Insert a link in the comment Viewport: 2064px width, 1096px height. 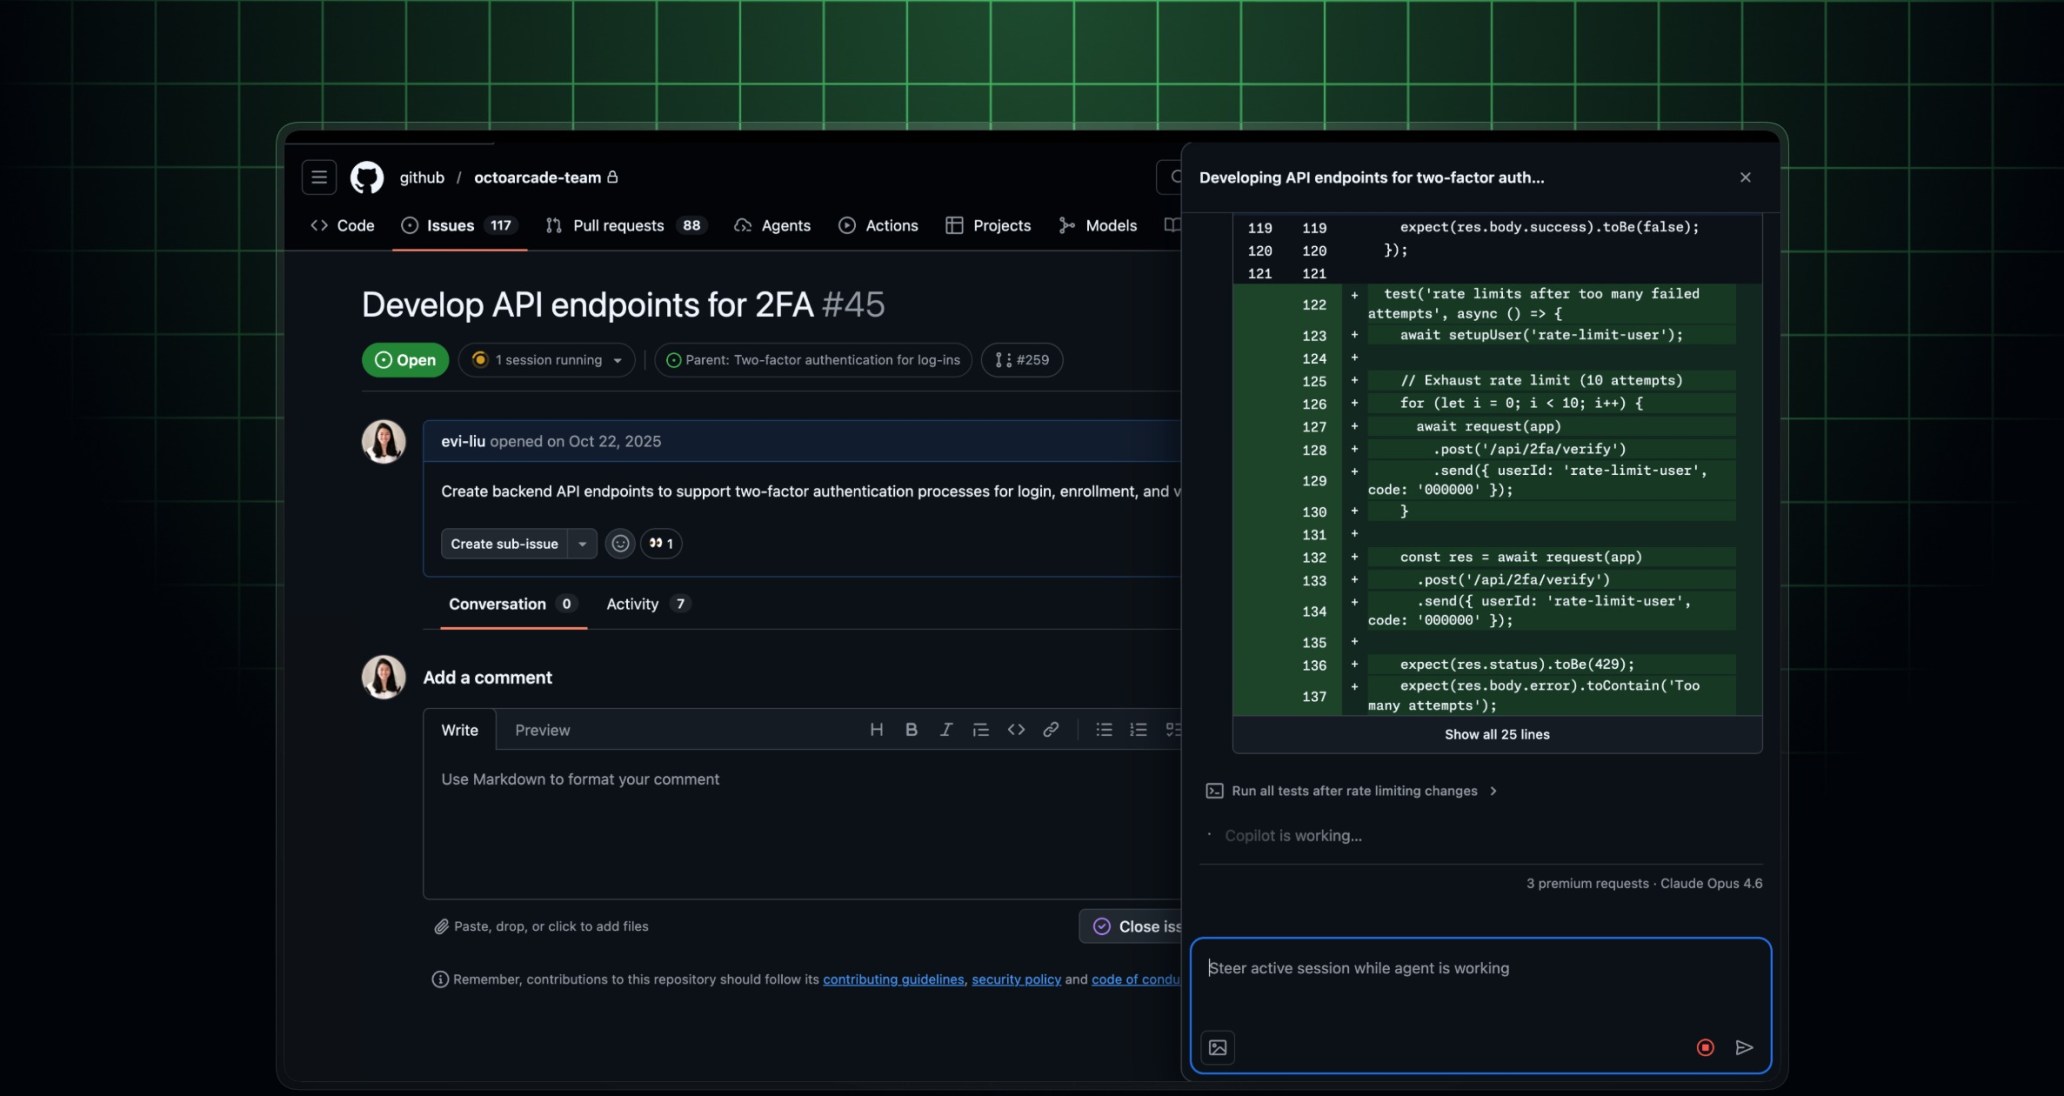tap(1050, 729)
